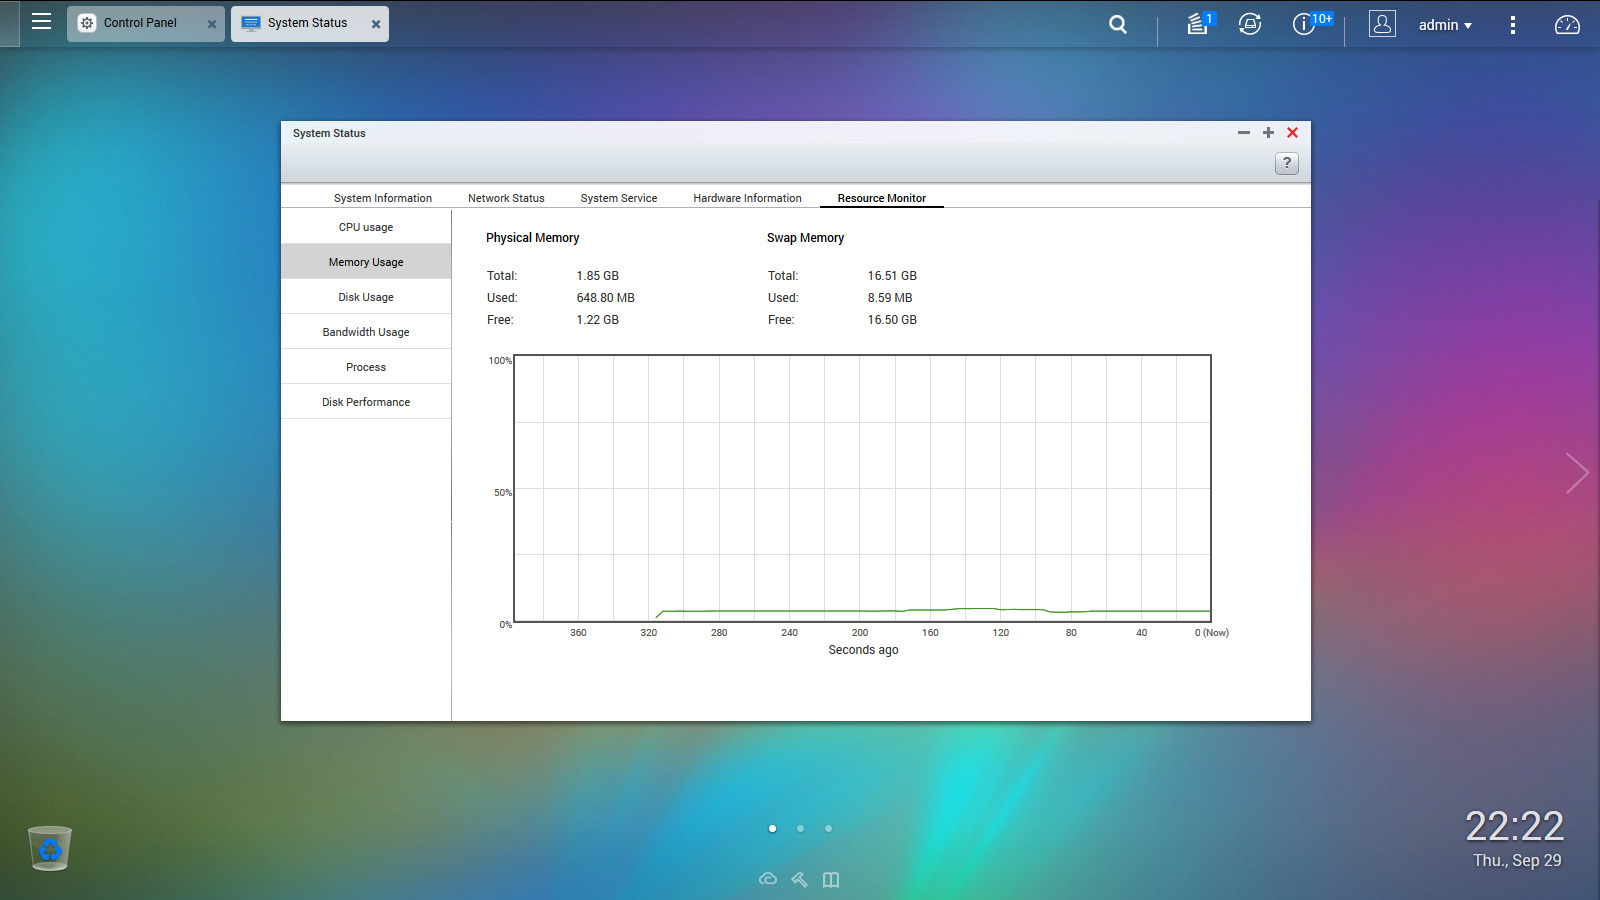Click the Swap Memory heading
This screenshot has height=900, width=1600.
tap(805, 238)
